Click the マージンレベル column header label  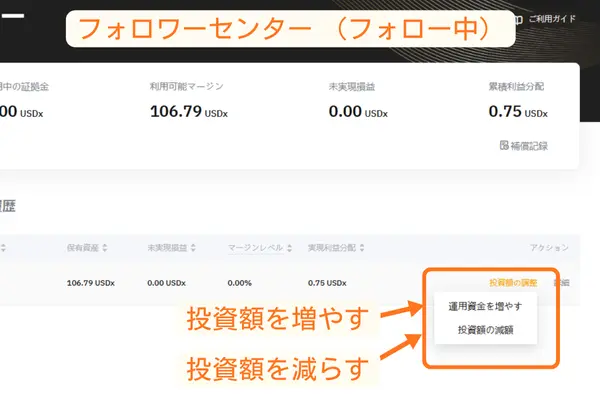point(255,248)
